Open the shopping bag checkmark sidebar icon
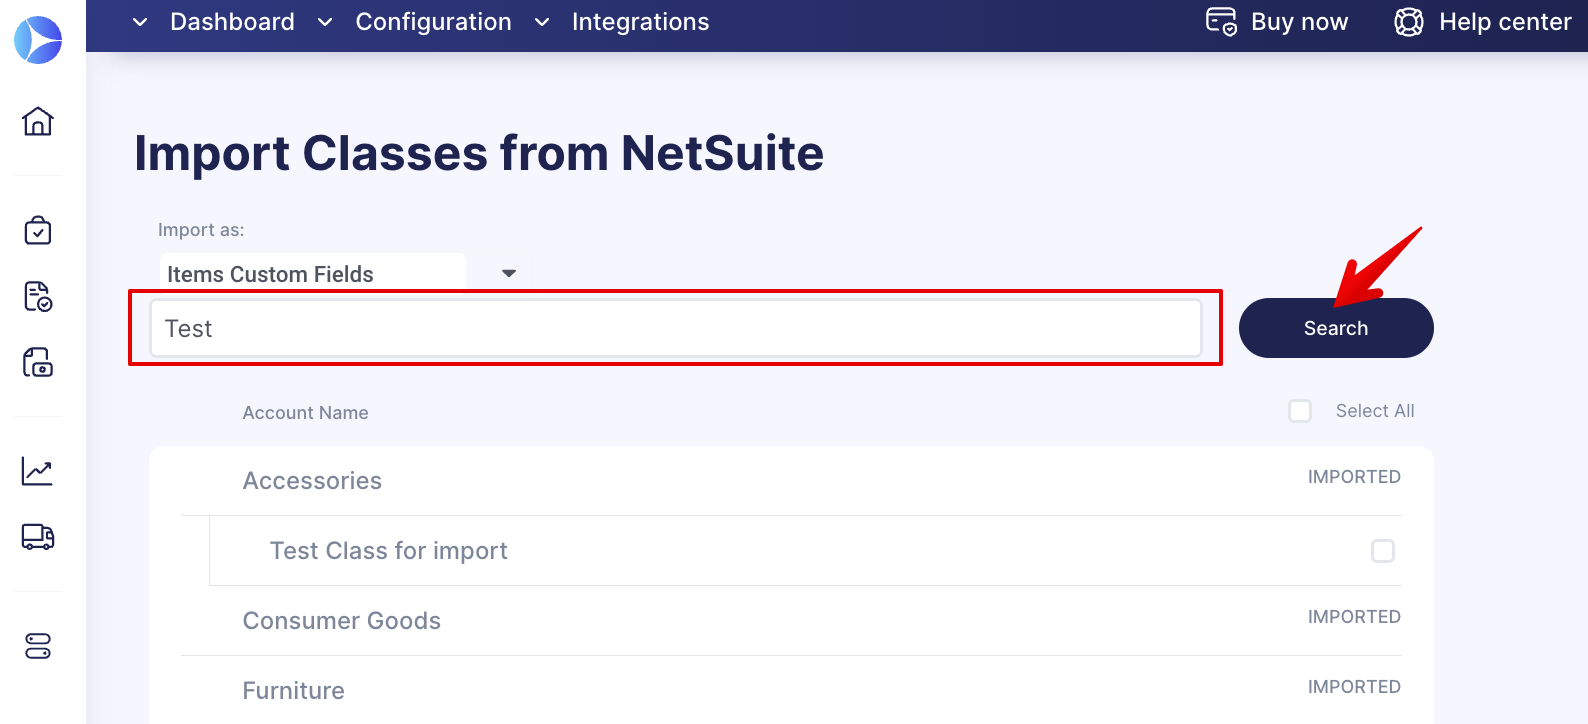1588x724 pixels. tap(38, 230)
